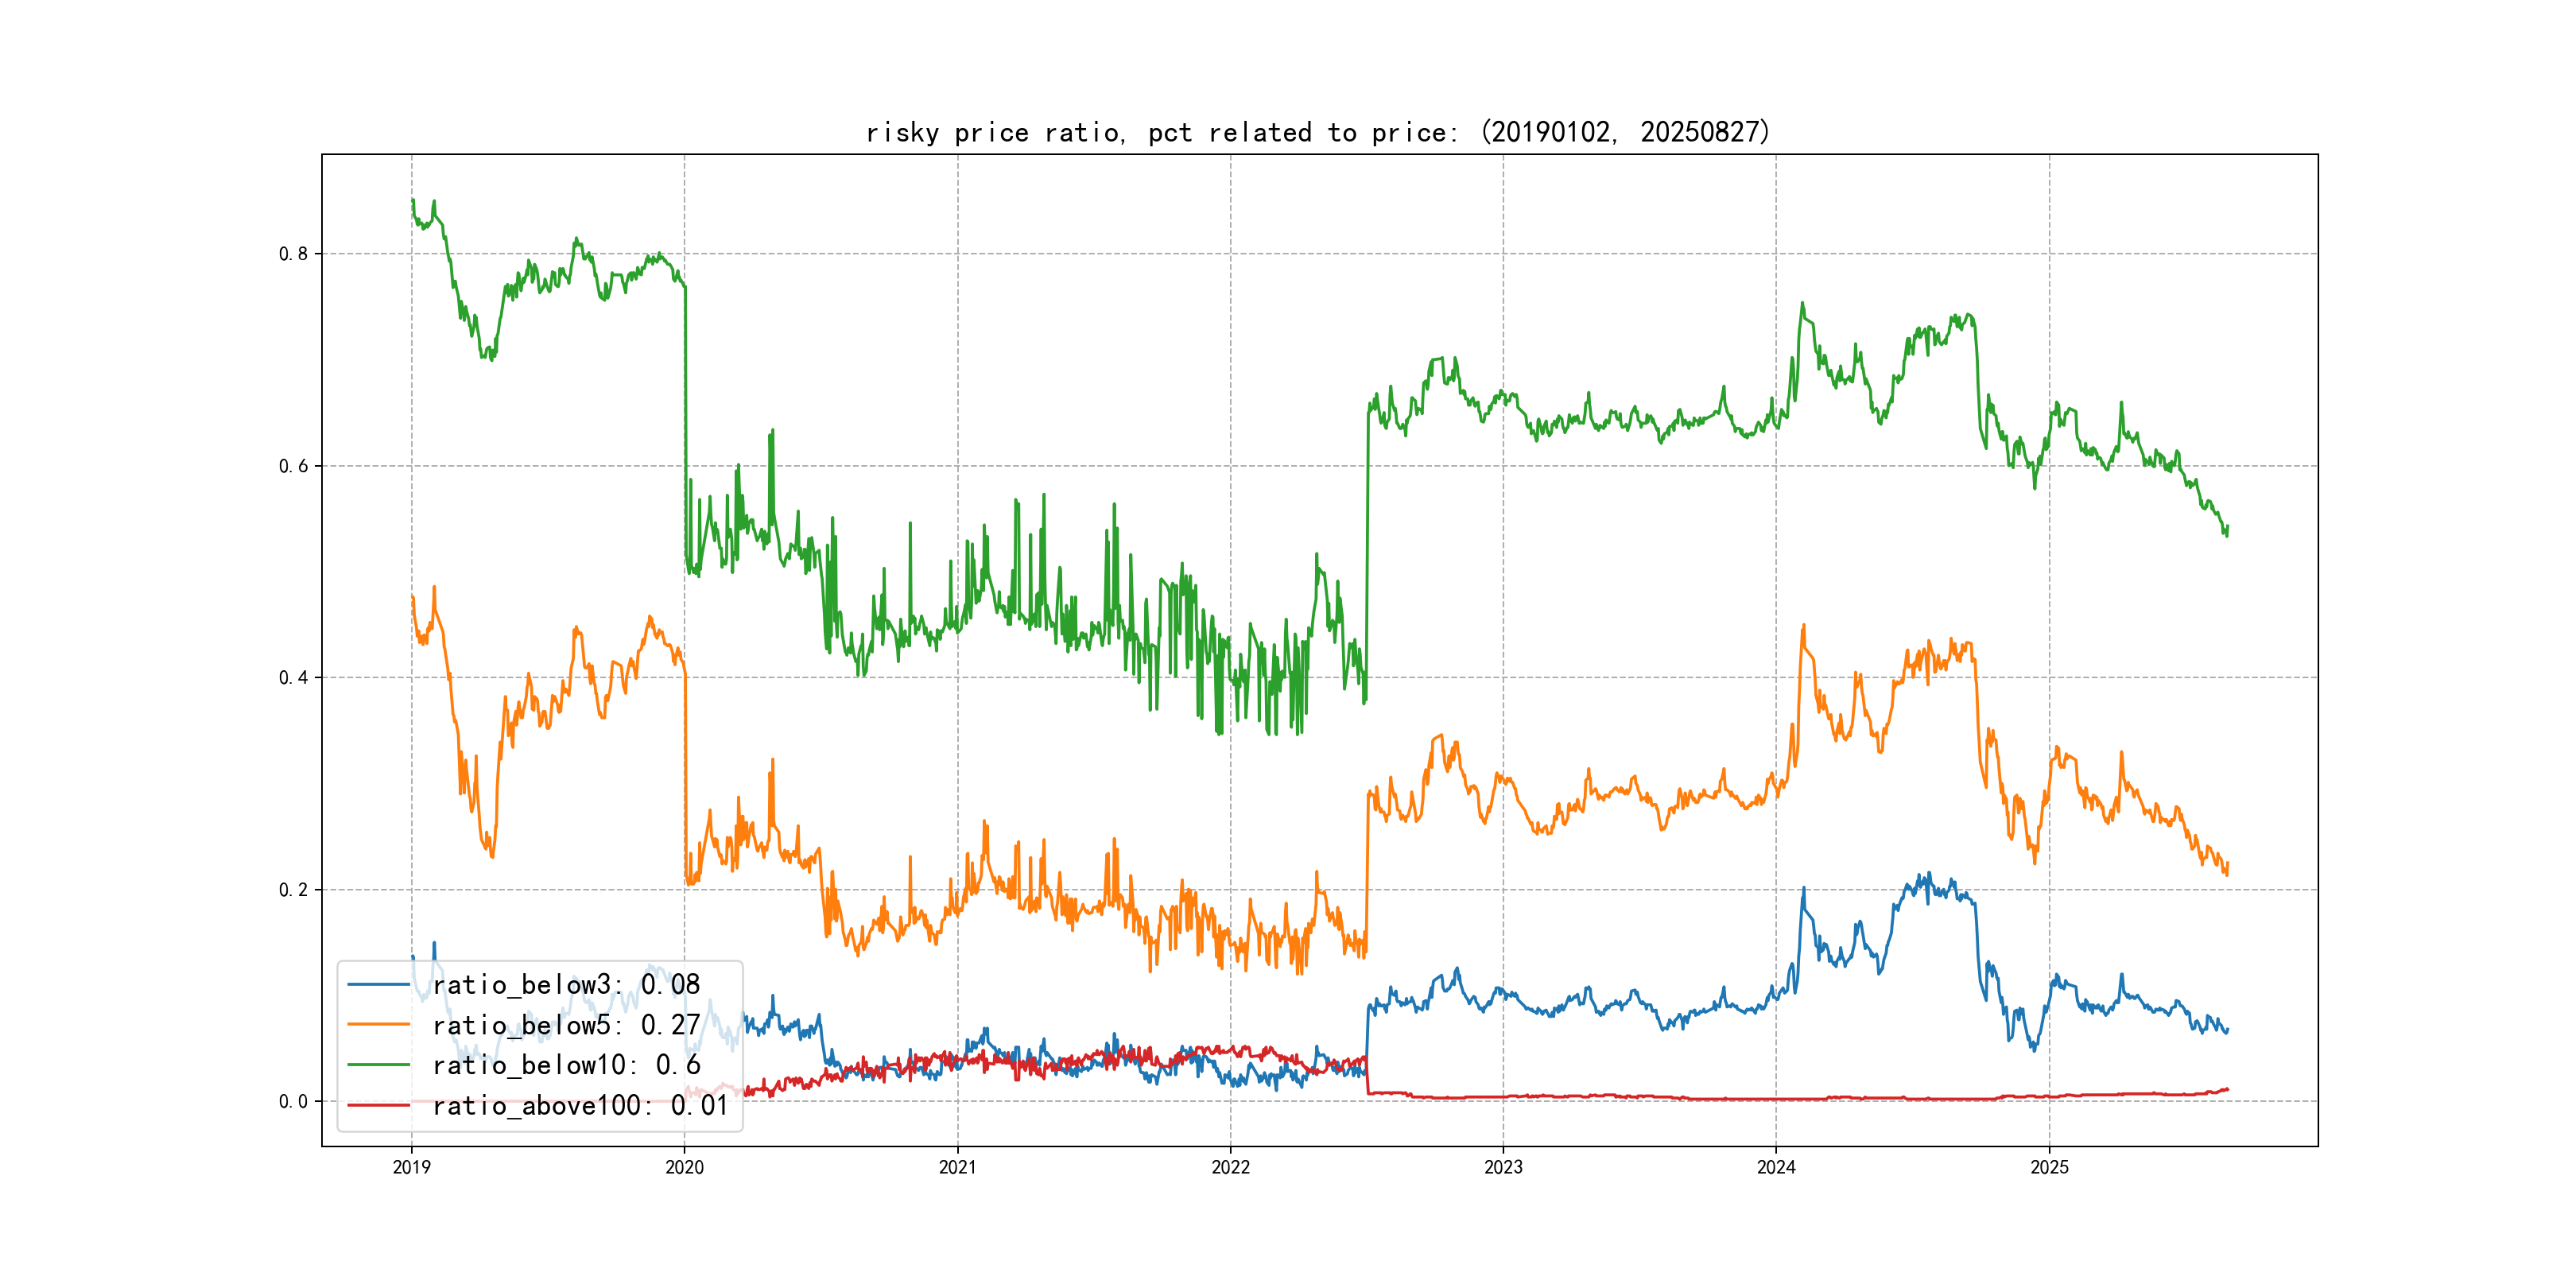Click the orange ratio_below5 legend line

tap(378, 1025)
